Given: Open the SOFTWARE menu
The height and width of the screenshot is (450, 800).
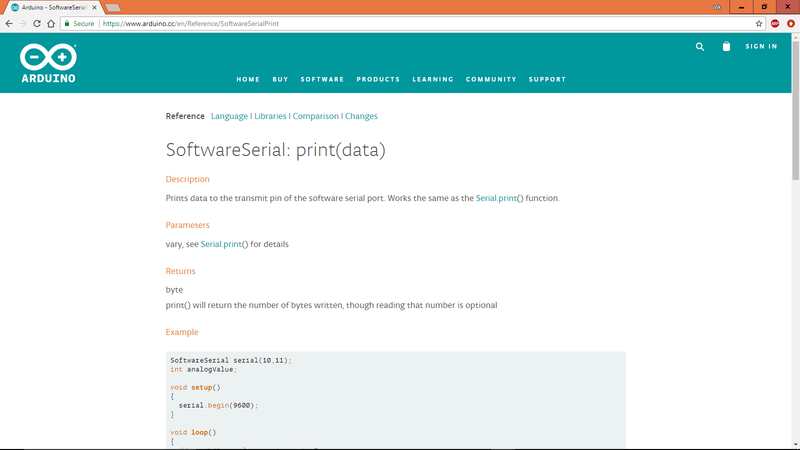Looking at the screenshot, I should [x=322, y=80].
